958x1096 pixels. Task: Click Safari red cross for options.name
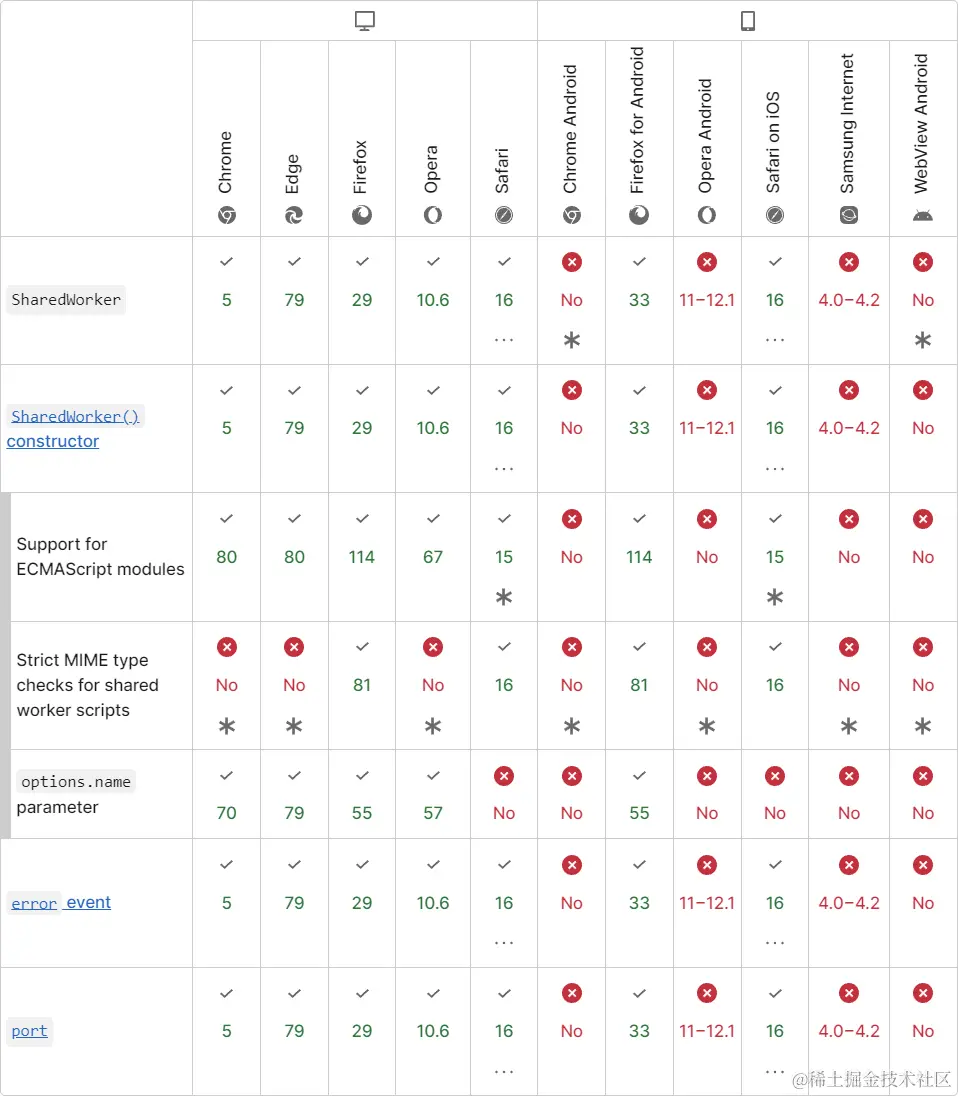coord(504,776)
